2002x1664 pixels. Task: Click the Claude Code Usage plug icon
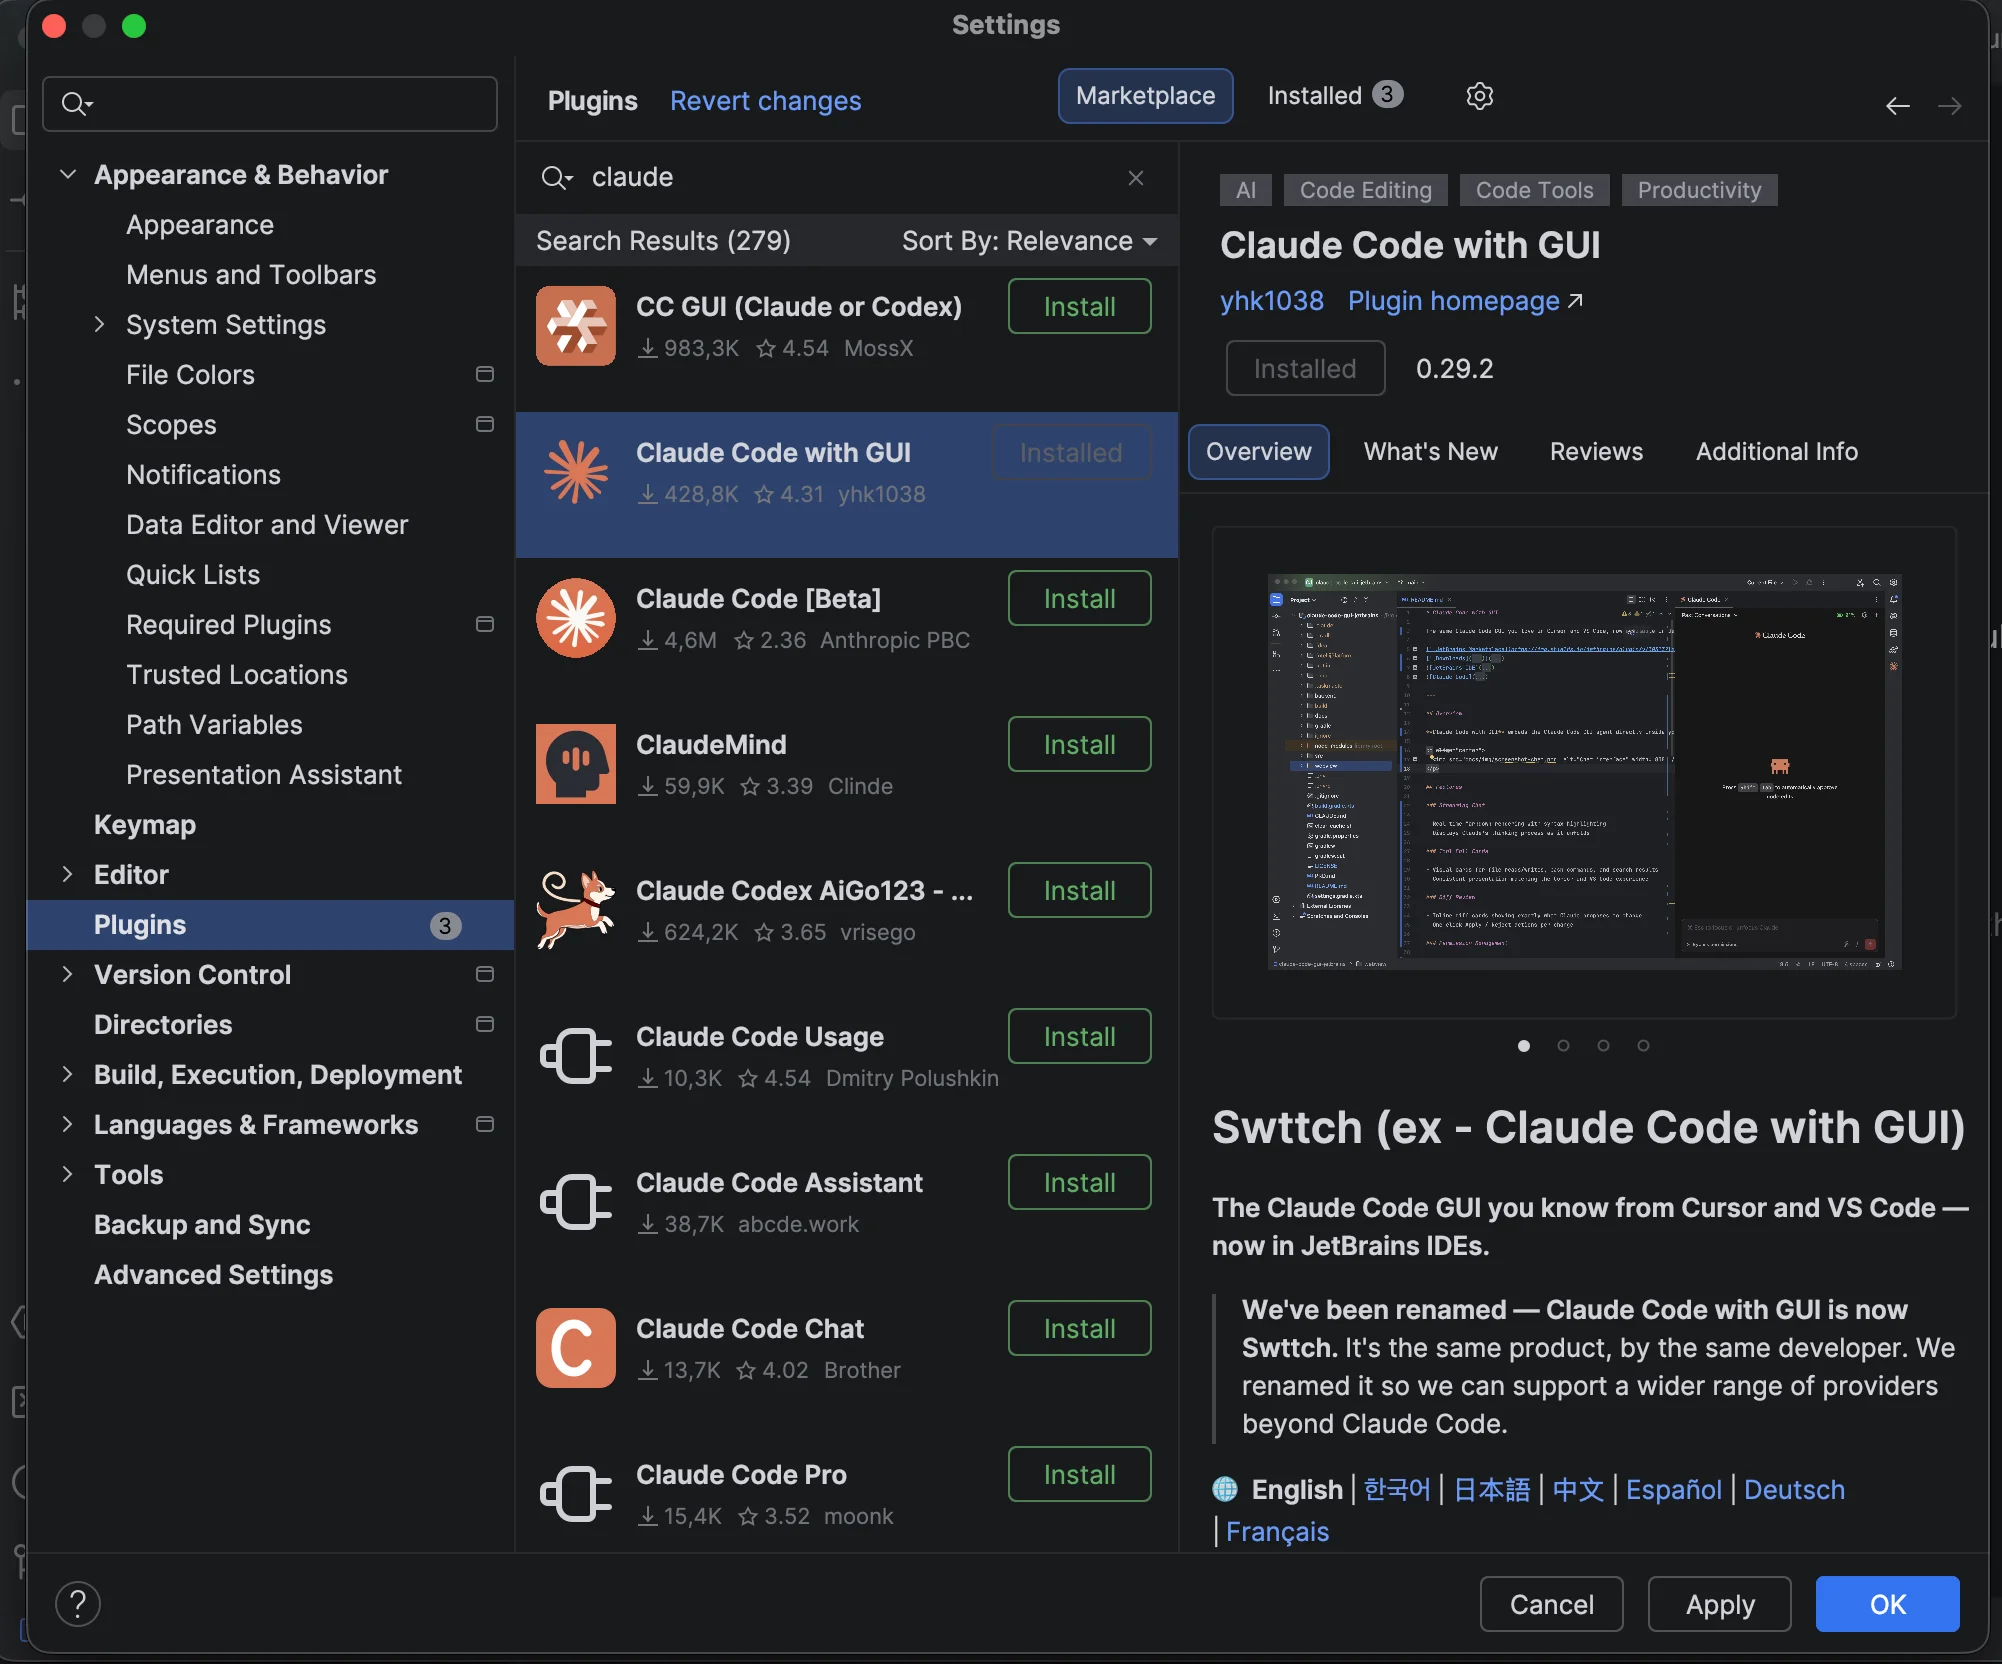point(576,1056)
